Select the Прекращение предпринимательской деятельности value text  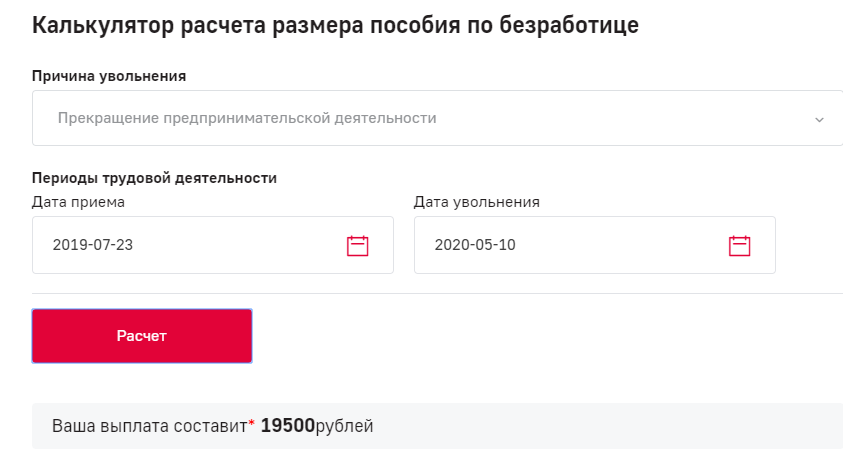coord(247,118)
